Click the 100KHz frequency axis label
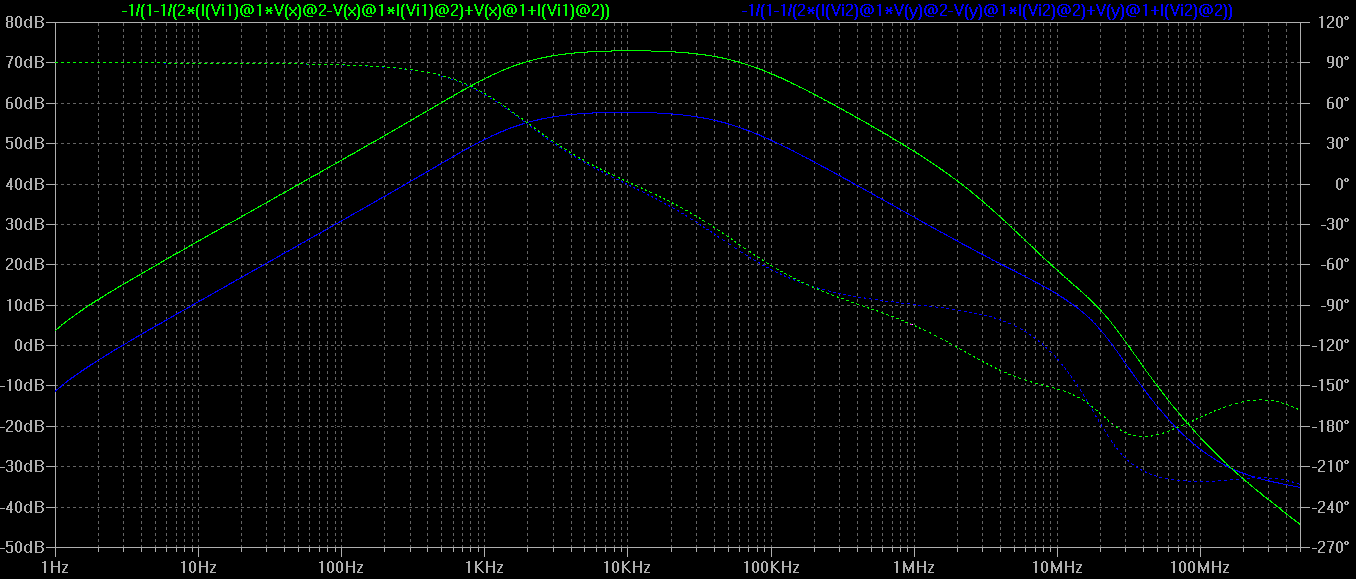This screenshot has width=1356, height=579. click(x=770, y=567)
